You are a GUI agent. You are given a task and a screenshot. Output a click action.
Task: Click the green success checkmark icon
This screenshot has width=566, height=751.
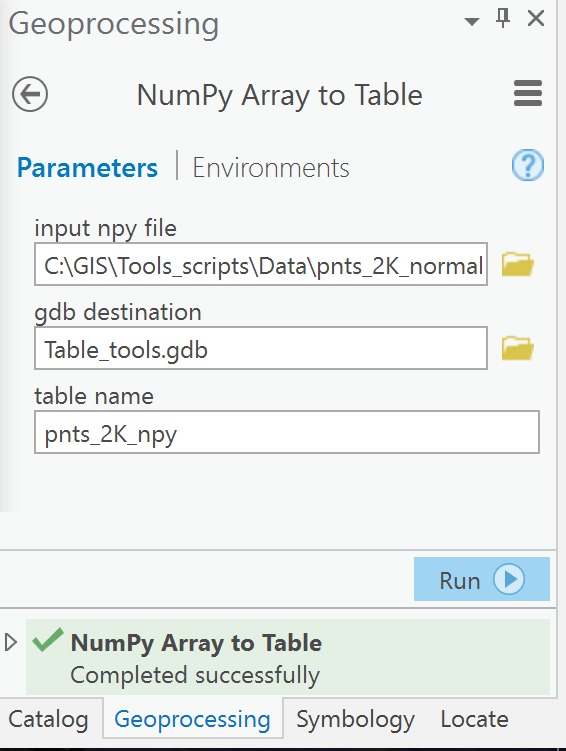pyautogui.click(x=48, y=639)
